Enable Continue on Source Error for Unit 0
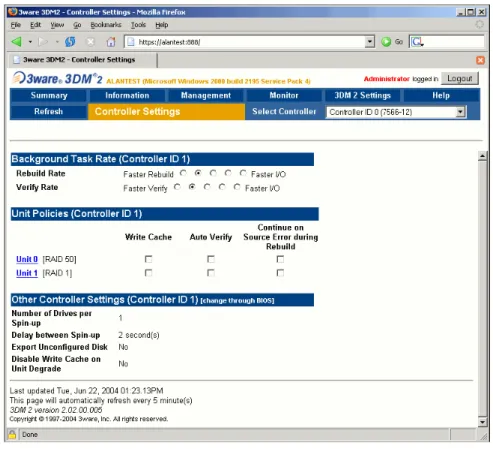The width and height of the screenshot is (493, 449). click(280, 259)
